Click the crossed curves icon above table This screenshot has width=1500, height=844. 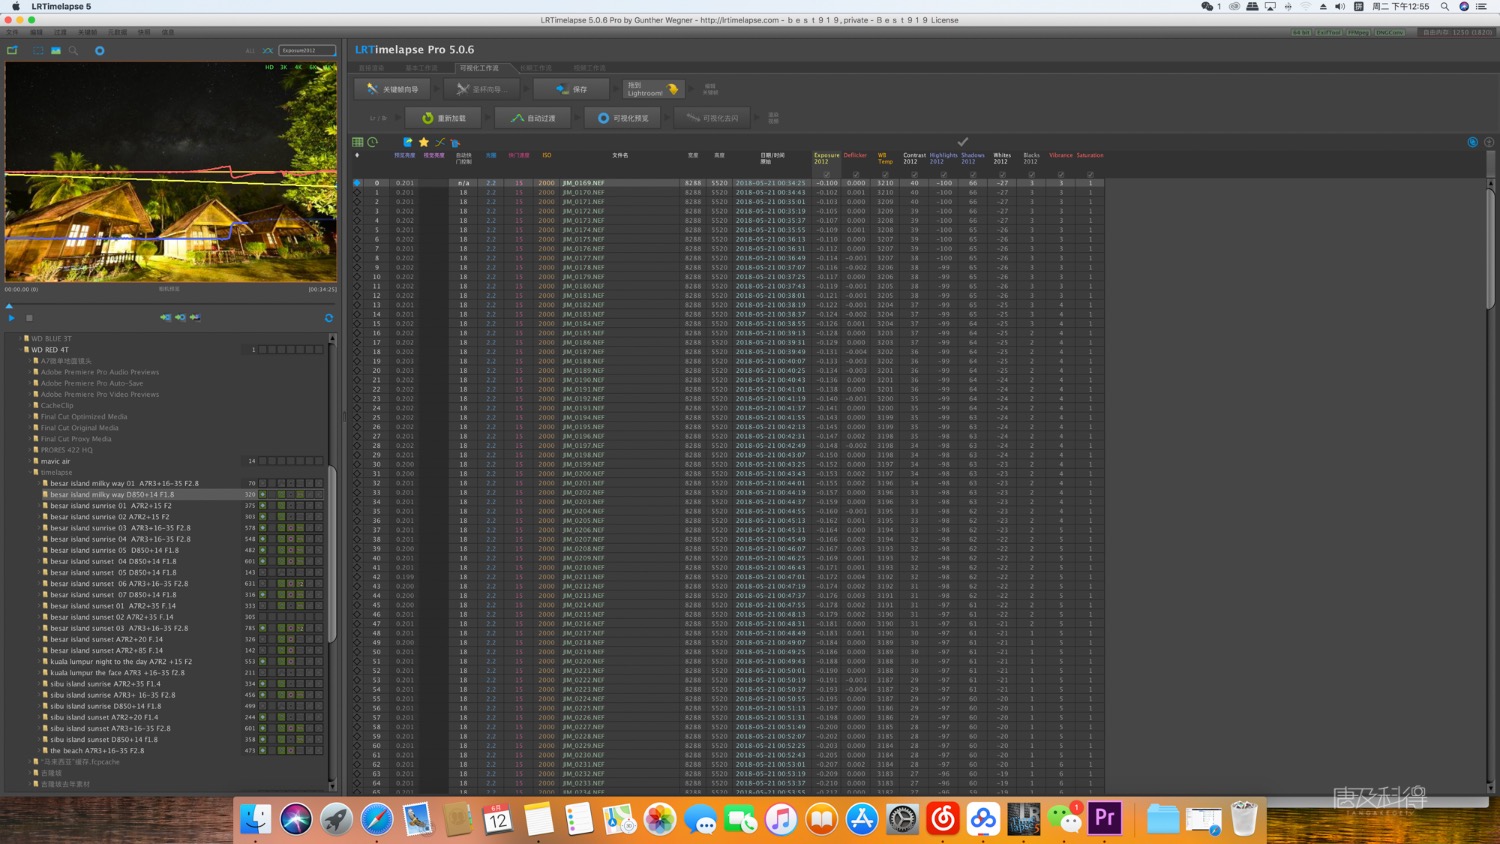click(x=439, y=142)
